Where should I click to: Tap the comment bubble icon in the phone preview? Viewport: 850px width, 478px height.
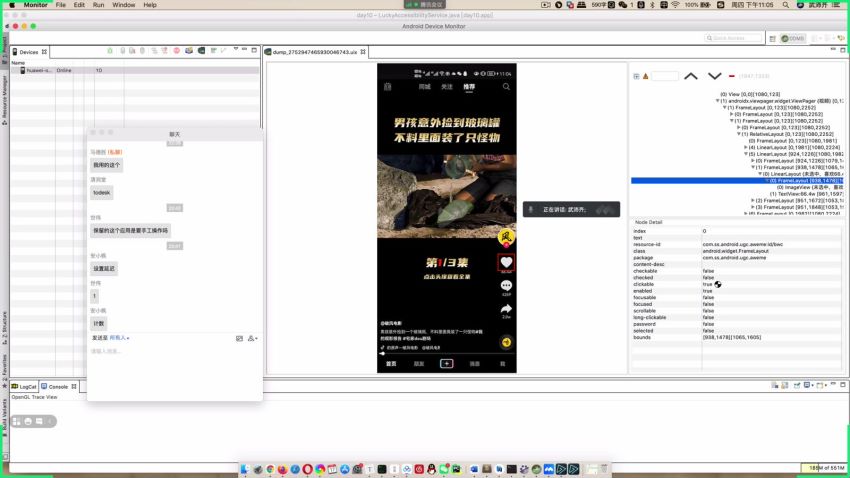(506, 286)
